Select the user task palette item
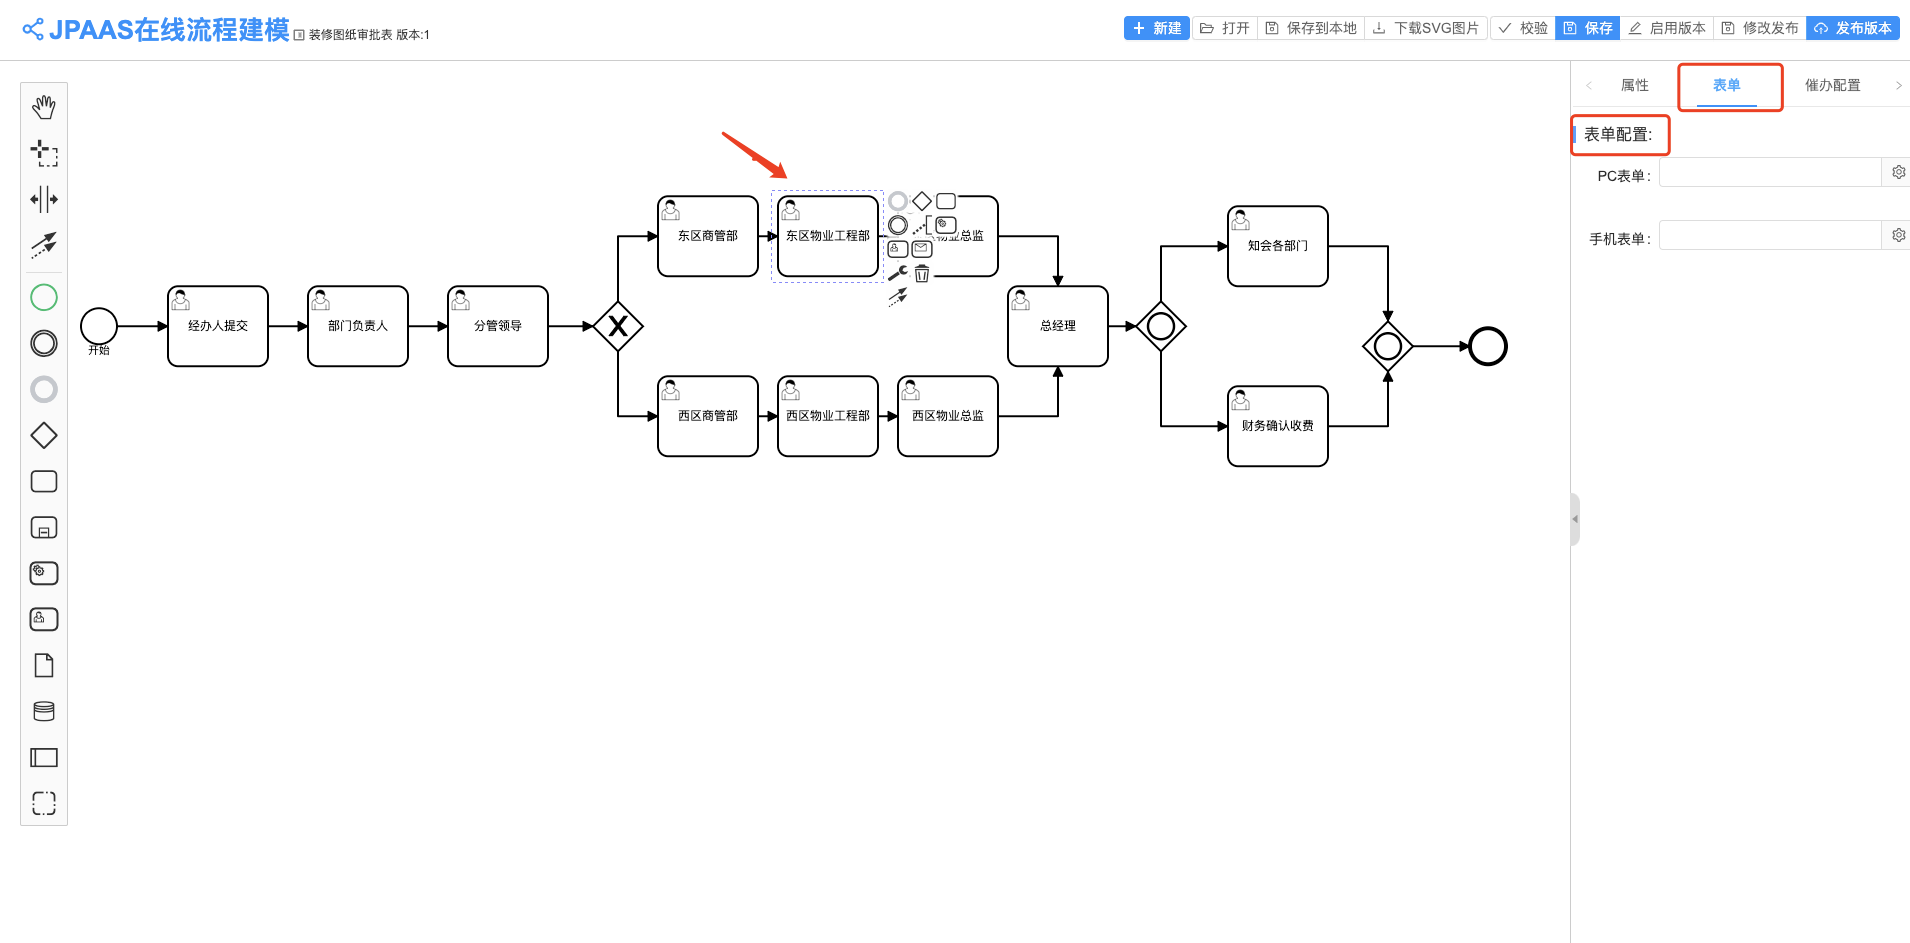Screen dimensions: 1910x943 pos(44,619)
